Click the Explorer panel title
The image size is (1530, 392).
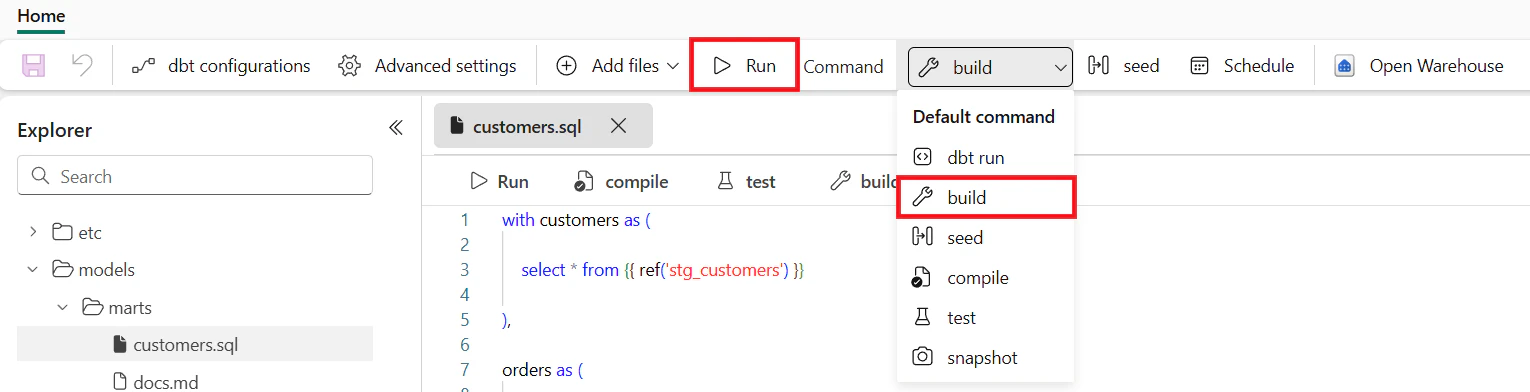54,130
